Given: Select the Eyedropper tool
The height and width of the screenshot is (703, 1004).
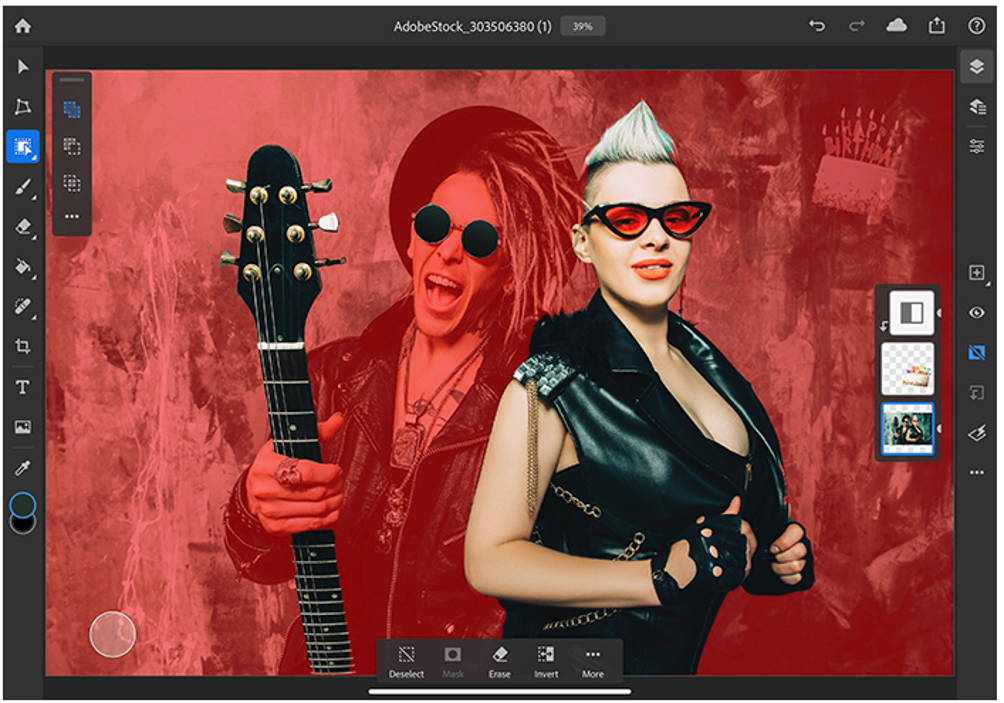Looking at the screenshot, I should coord(23,467).
